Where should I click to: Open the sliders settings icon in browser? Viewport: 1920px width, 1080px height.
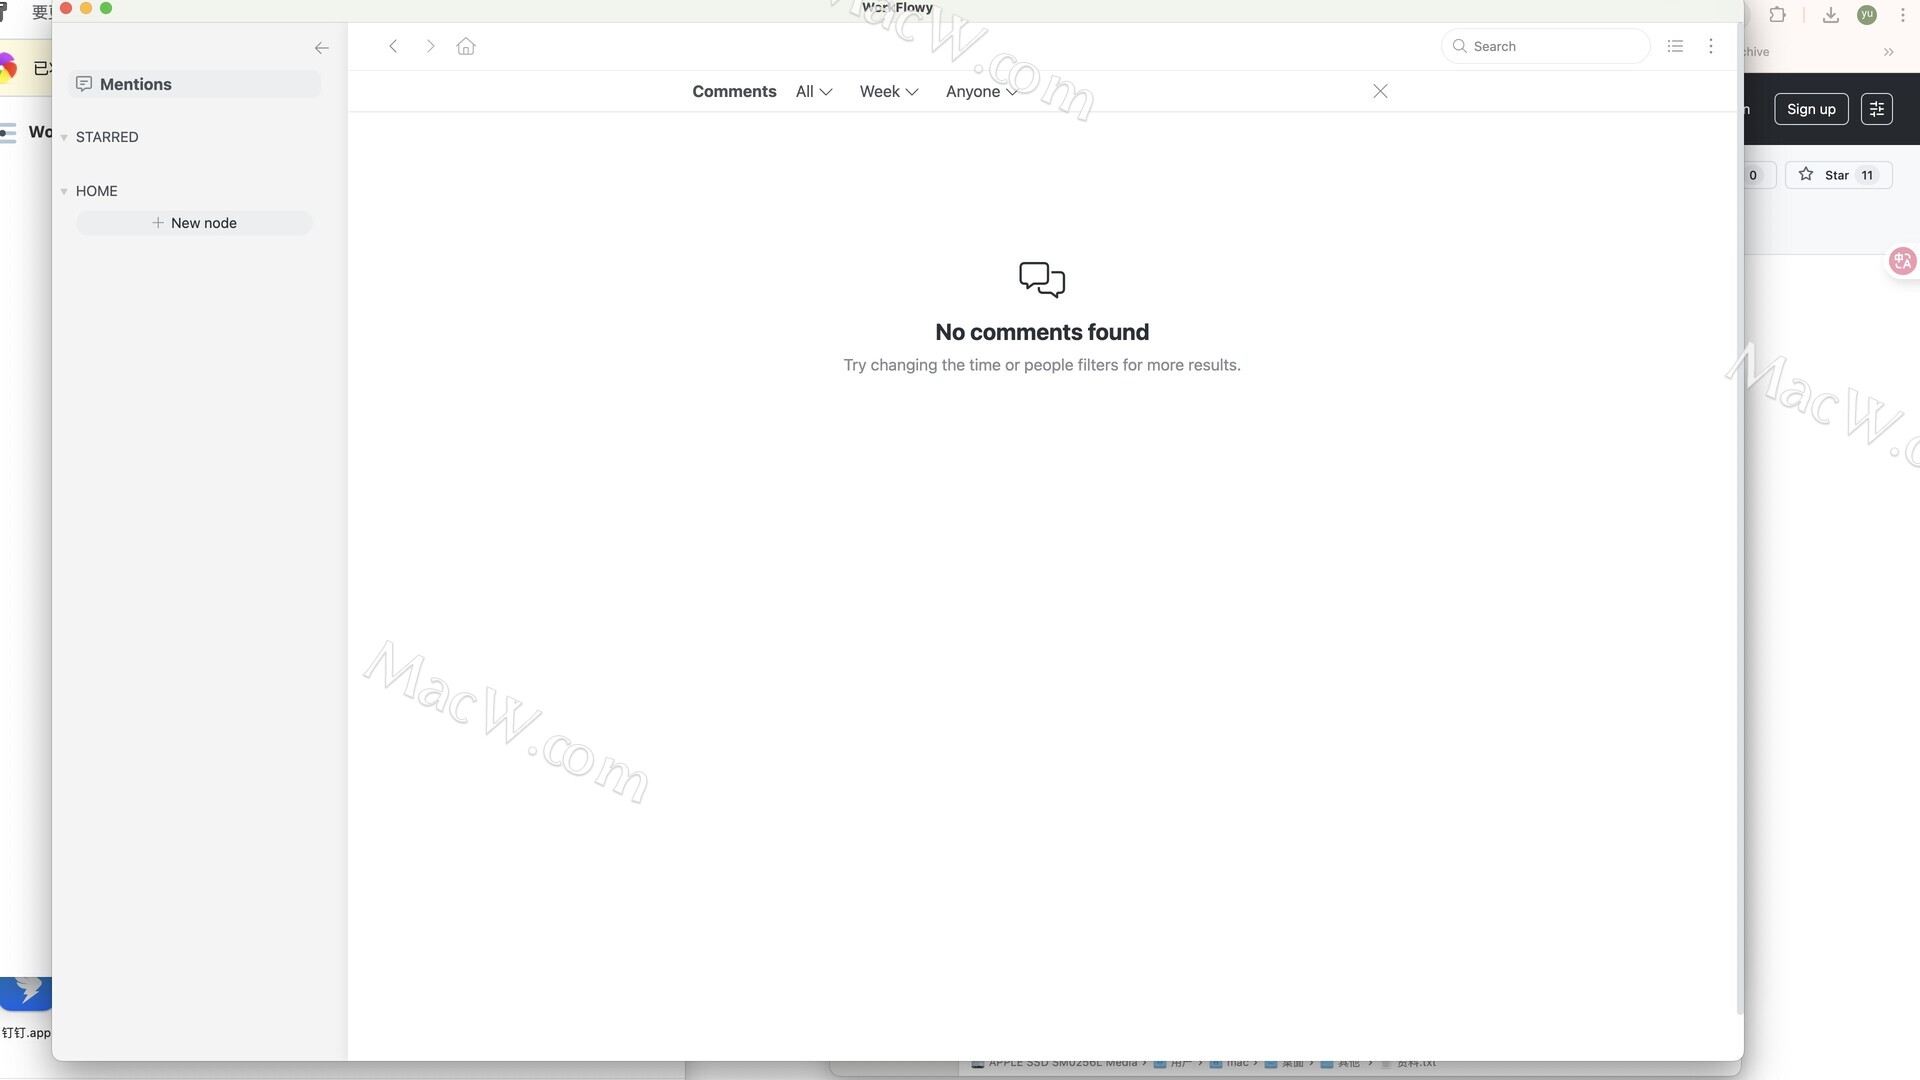(x=1877, y=109)
